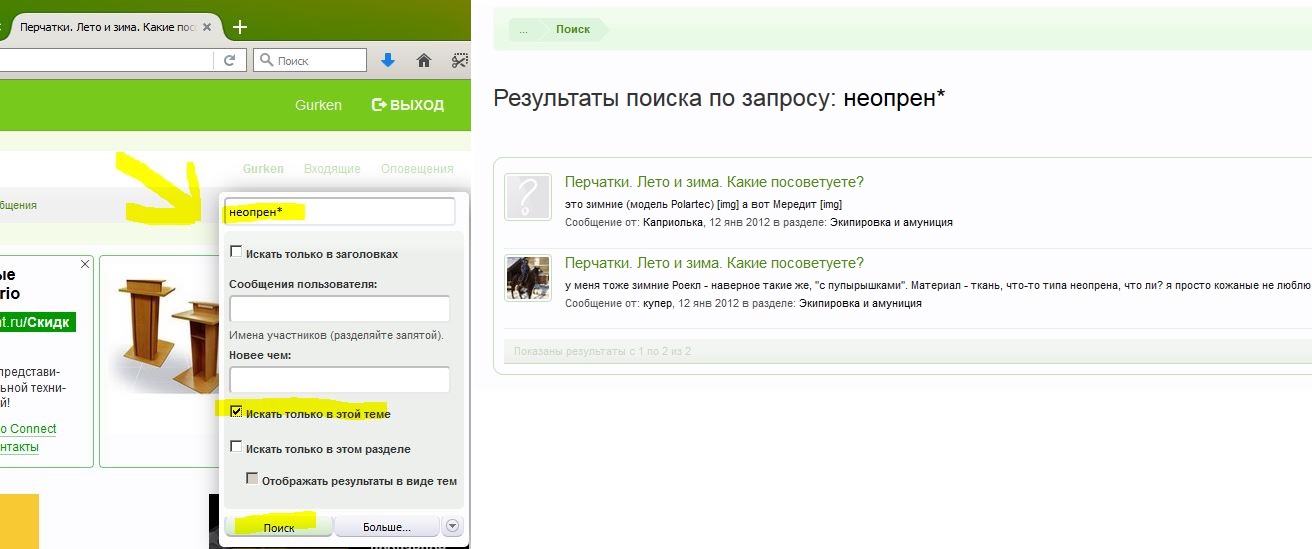Open a new browser tab
Viewport: 1312px width, 549px height.
[x=240, y=27]
